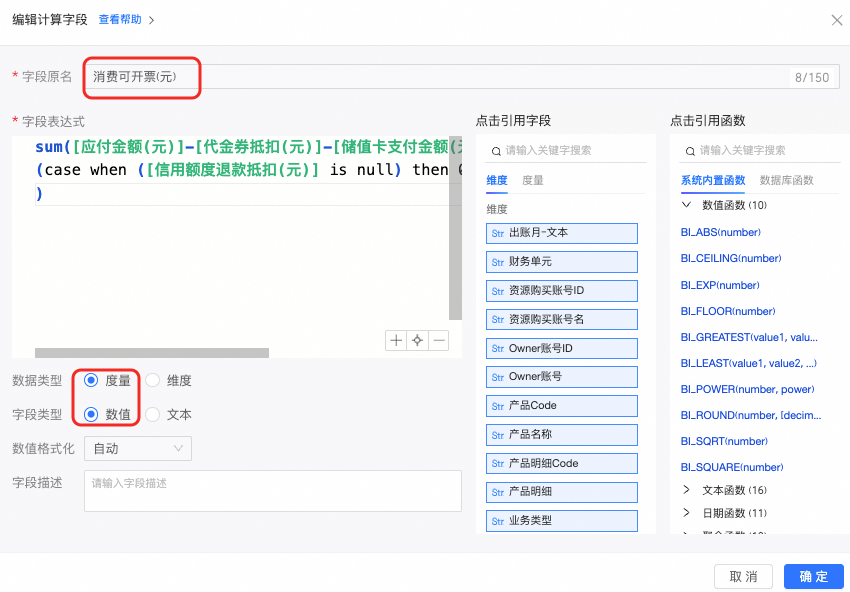850x592 pixels.
Task: Reference the 产品名称 field
Action: tap(562, 435)
